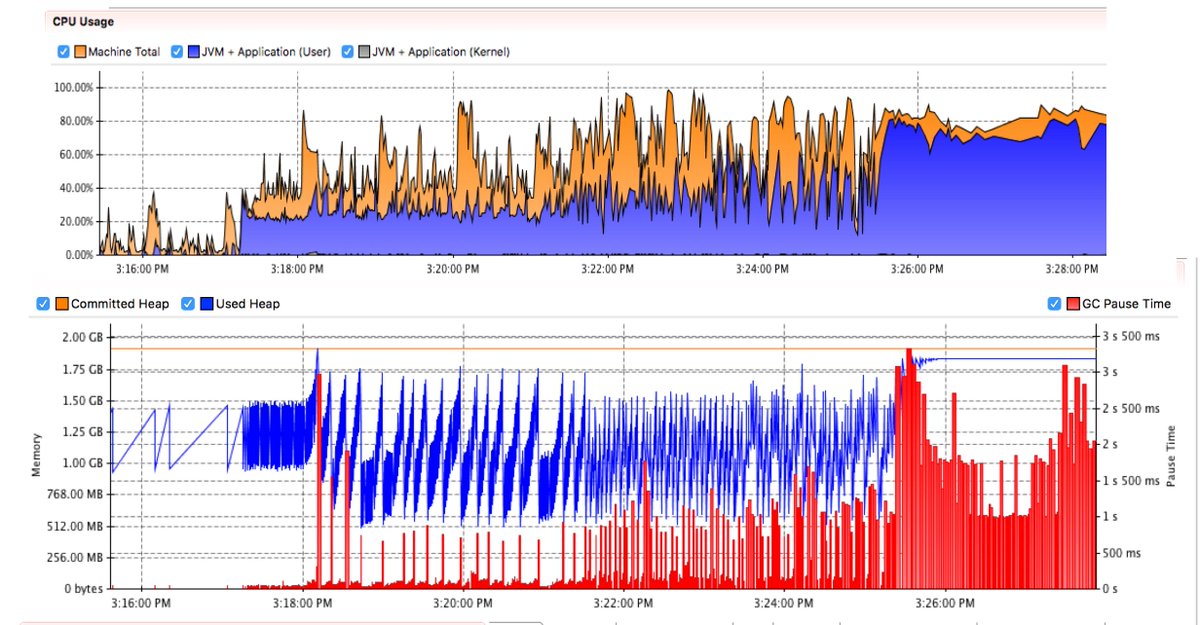Uncheck the GC Pause Time checkbox
Screen dimensions: 1200x625
pos(1055,303)
